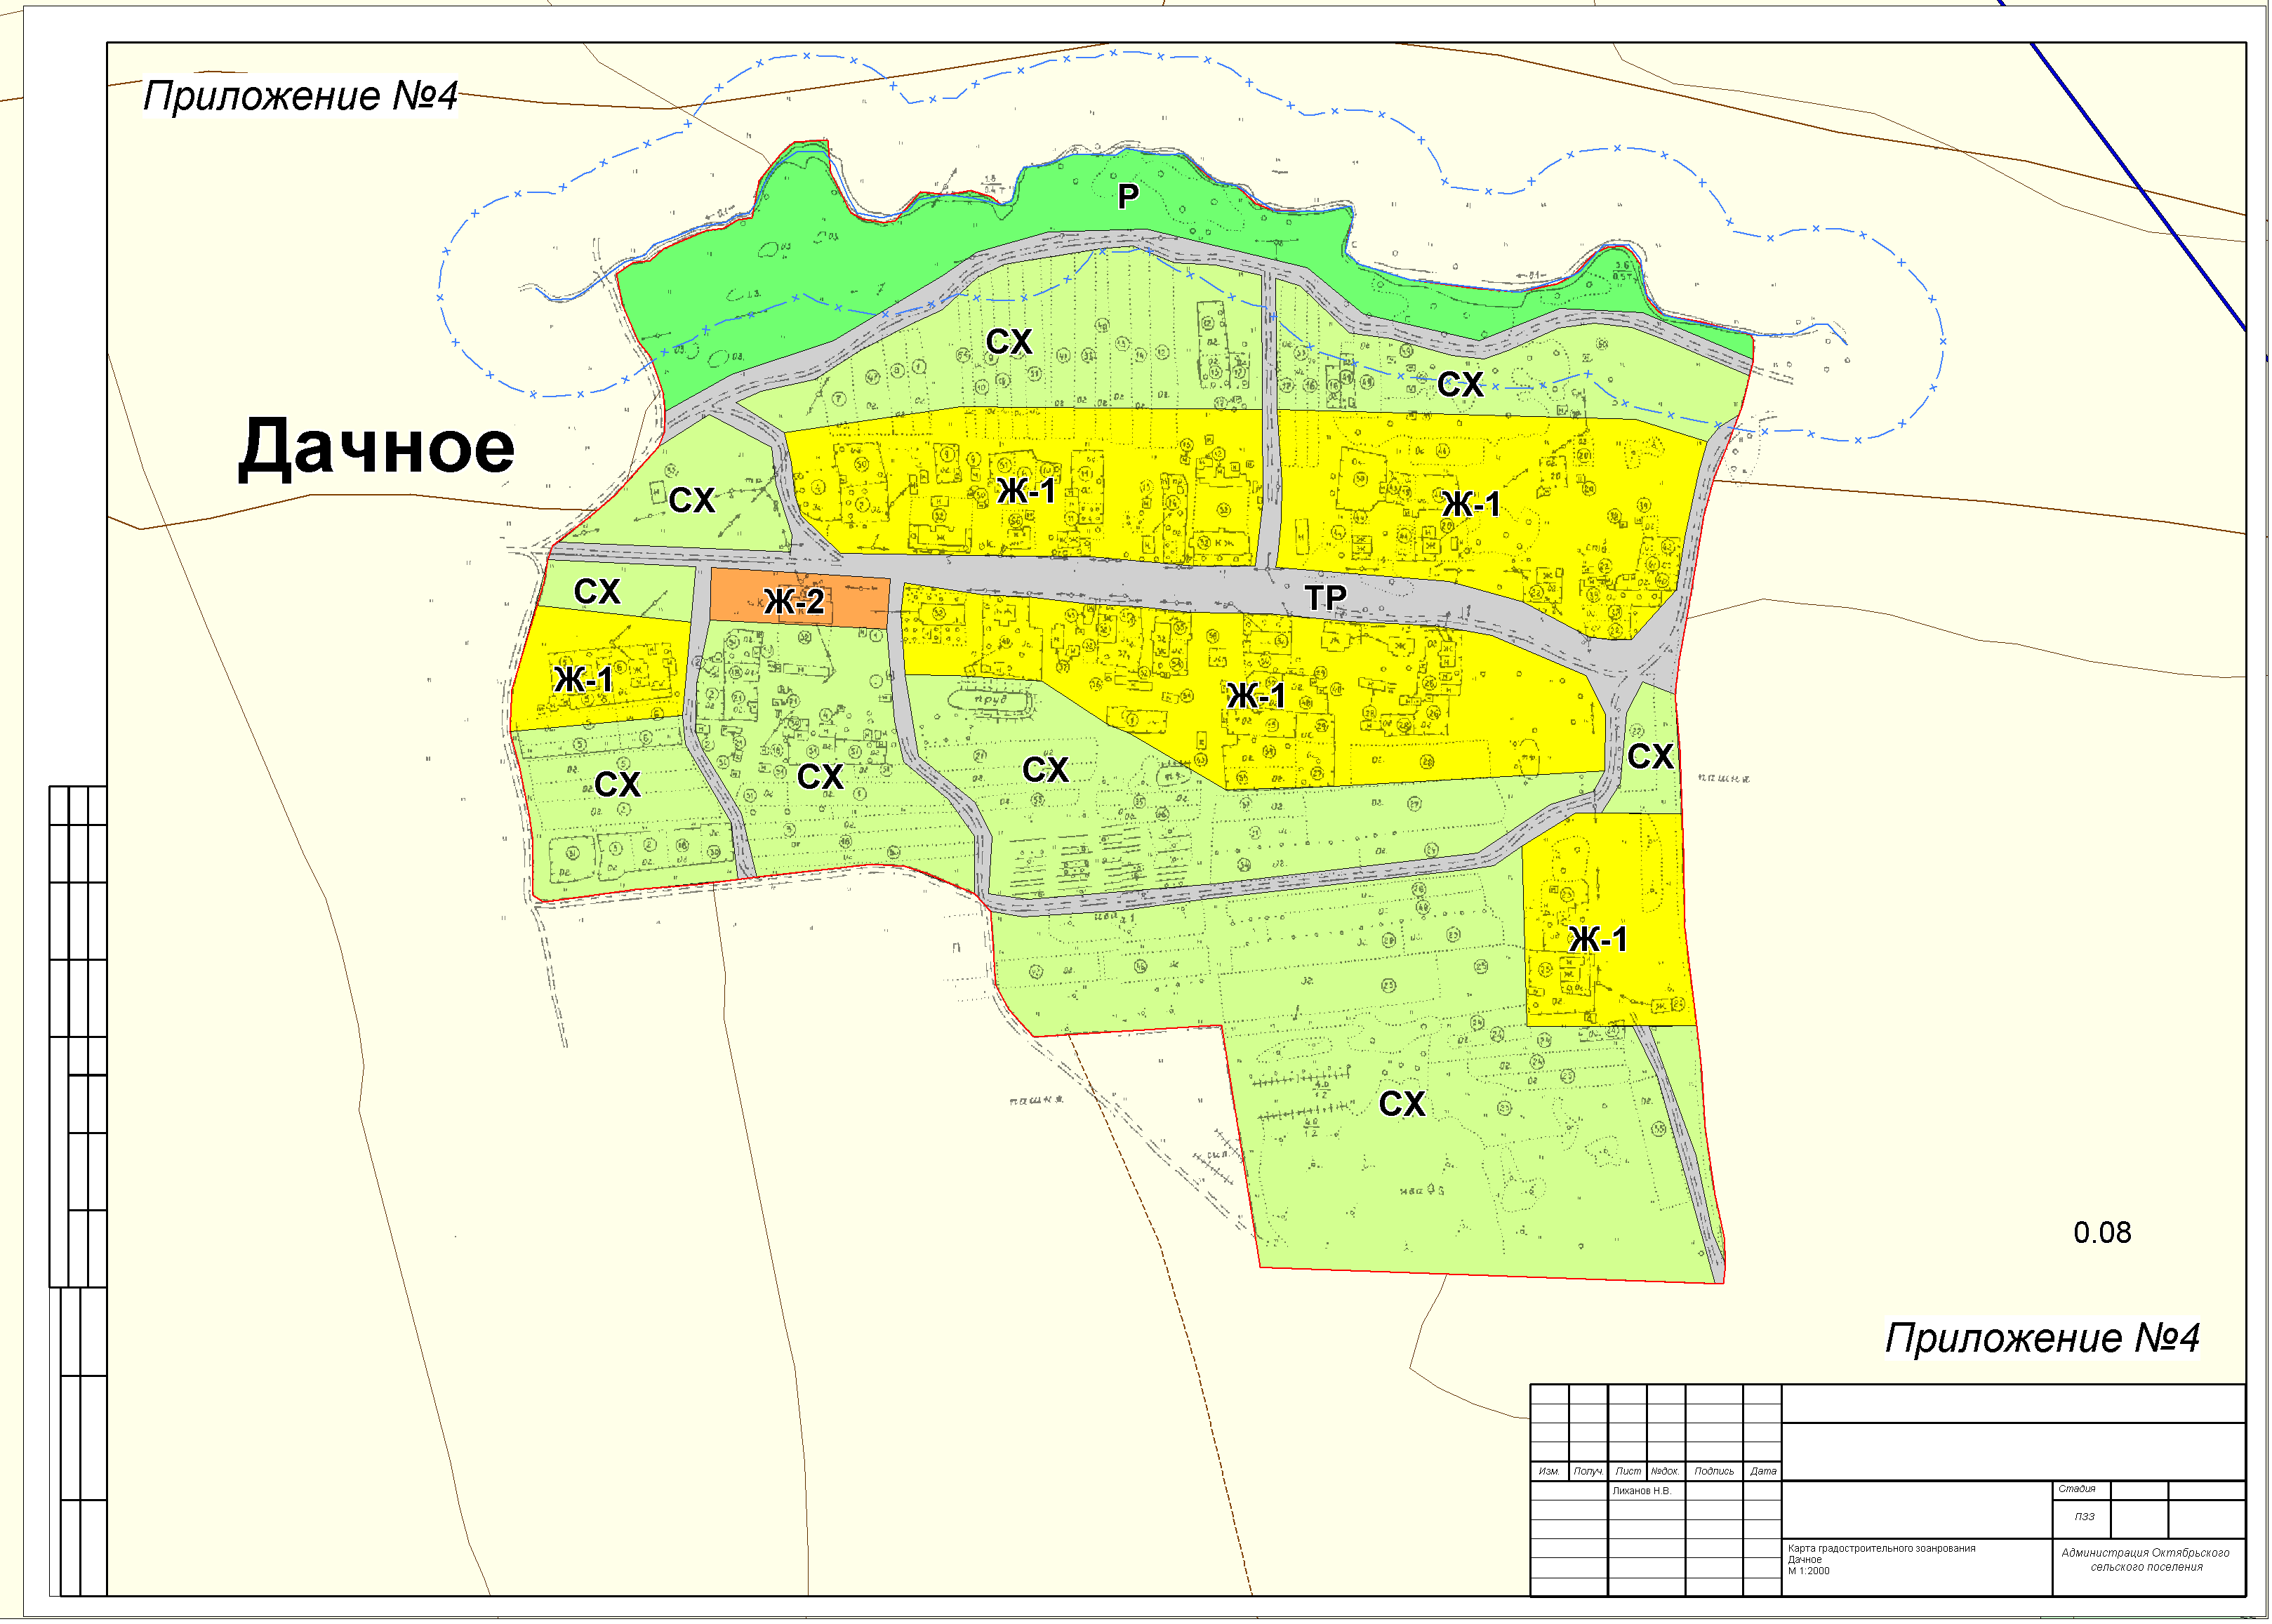Click the Стадия header cell

click(x=2076, y=1489)
